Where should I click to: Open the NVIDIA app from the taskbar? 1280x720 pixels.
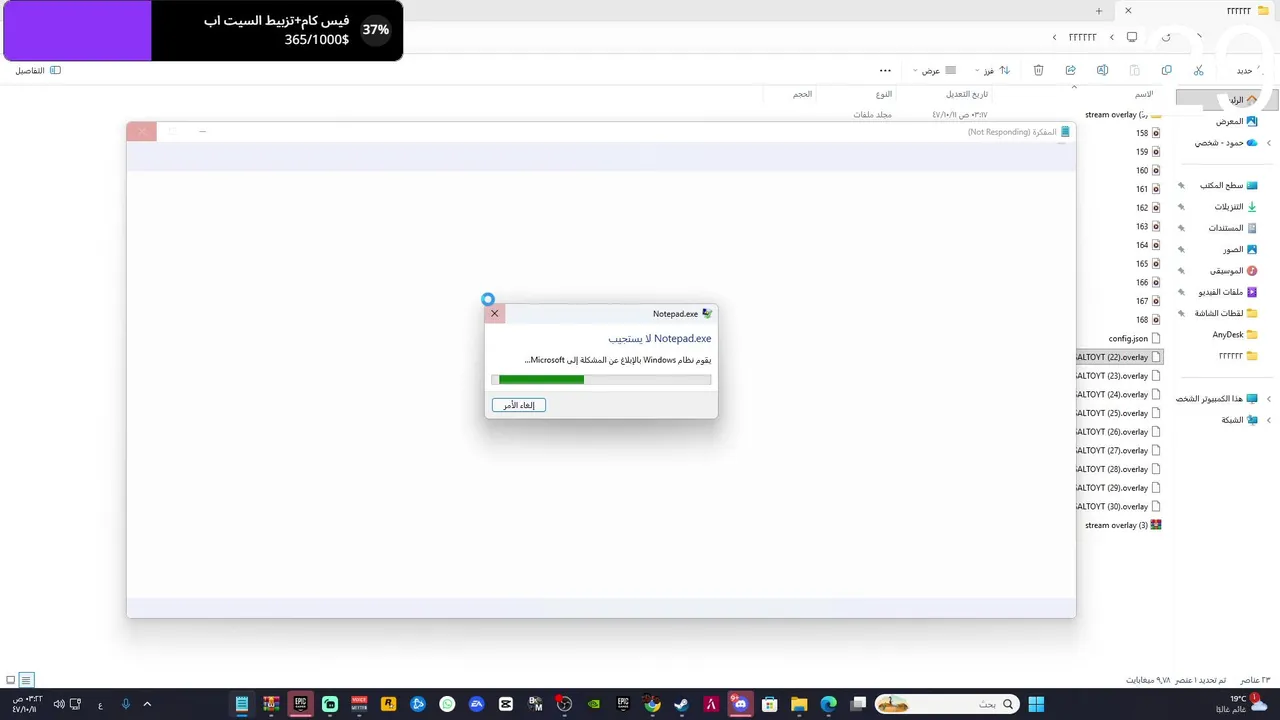pos(594,704)
